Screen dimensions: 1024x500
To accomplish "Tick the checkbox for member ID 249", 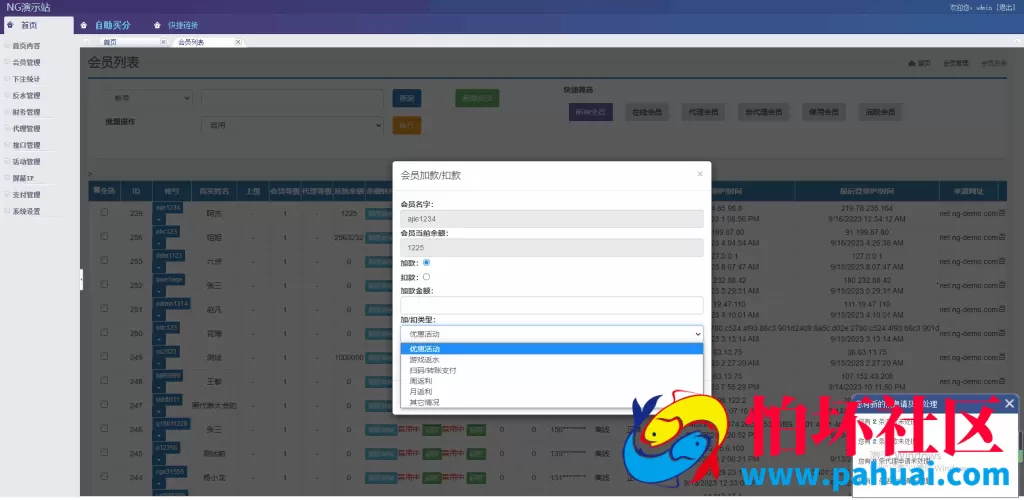I will [104, 356].
